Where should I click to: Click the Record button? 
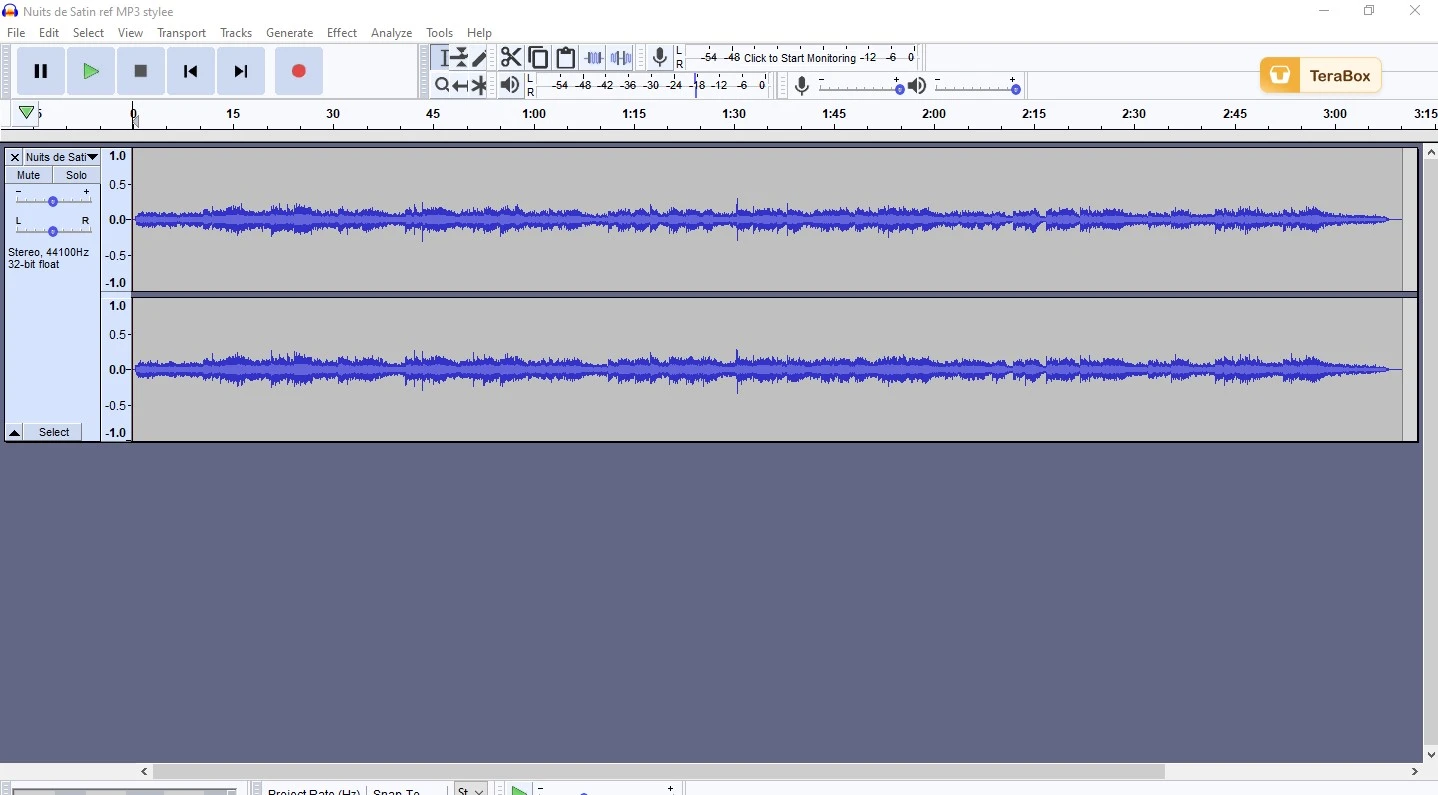pyautogui.click(x=299, y=72)
